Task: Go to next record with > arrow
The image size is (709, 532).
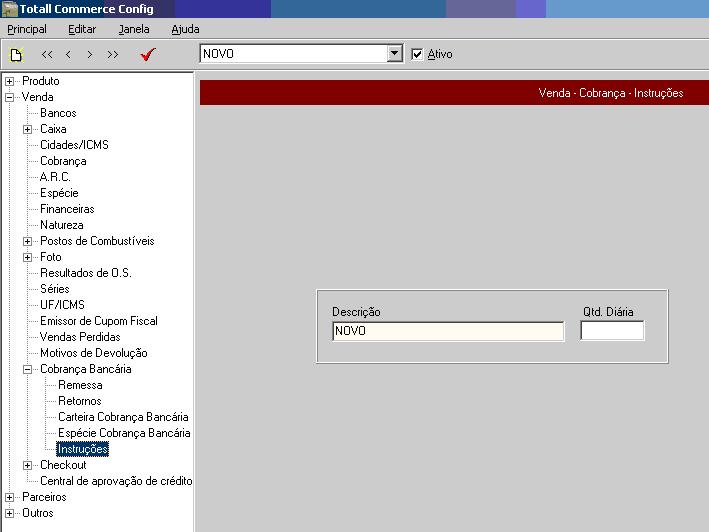Action: click(x=90, y=55)
